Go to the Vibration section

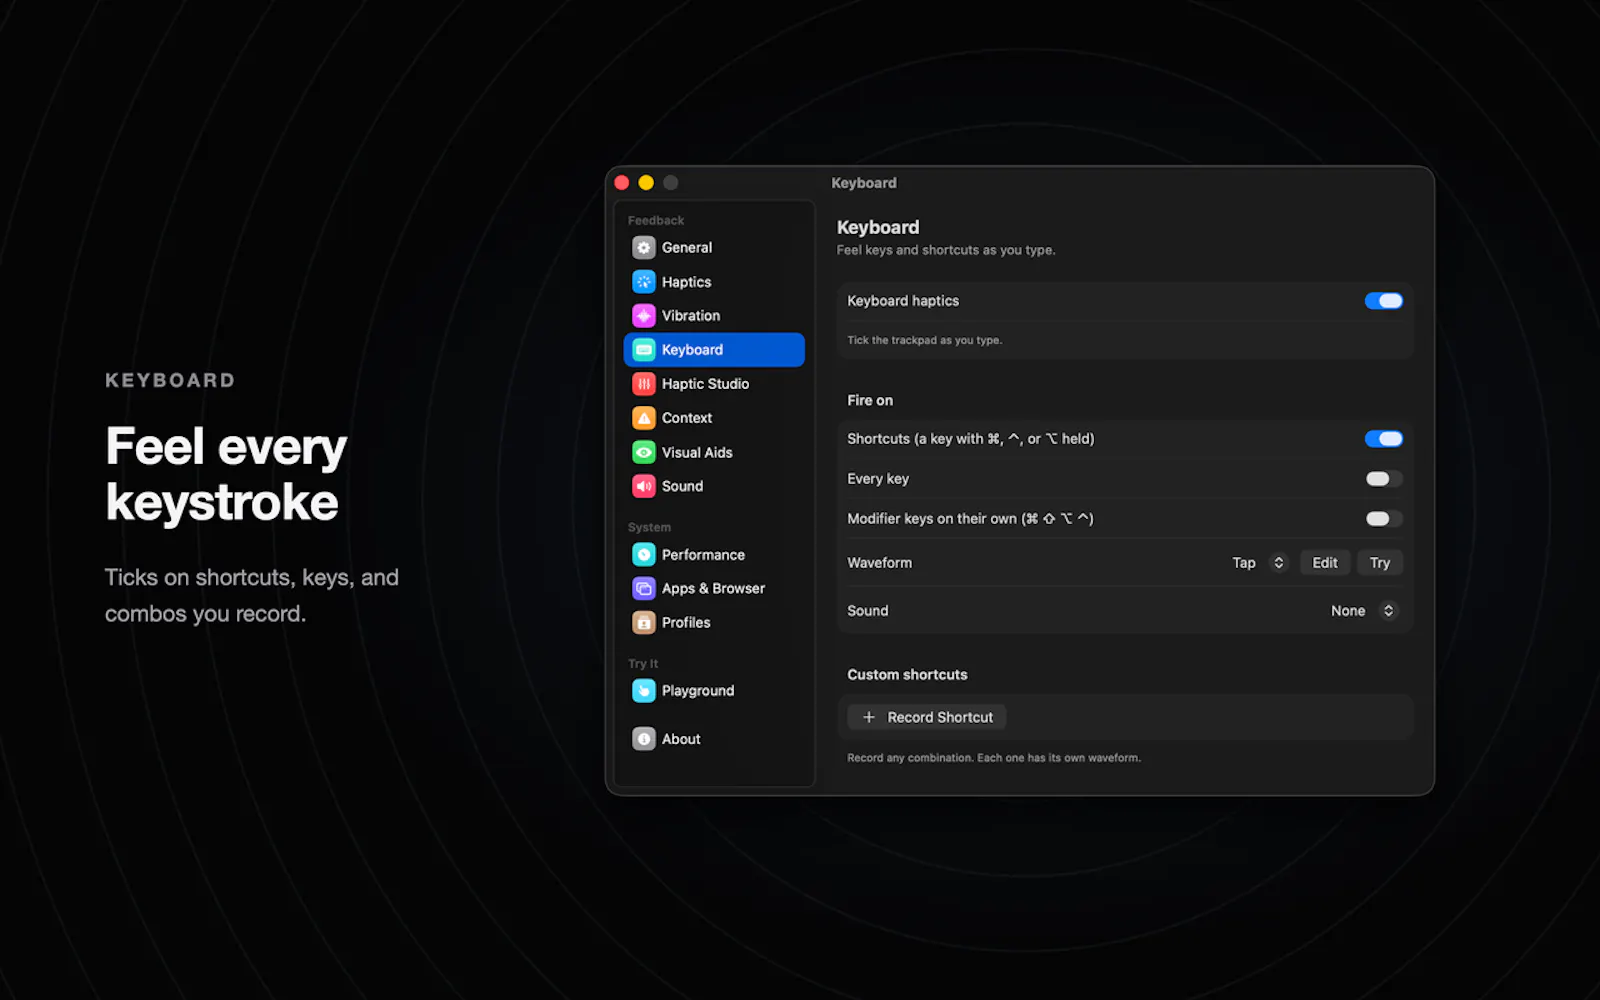click(691, 316)
